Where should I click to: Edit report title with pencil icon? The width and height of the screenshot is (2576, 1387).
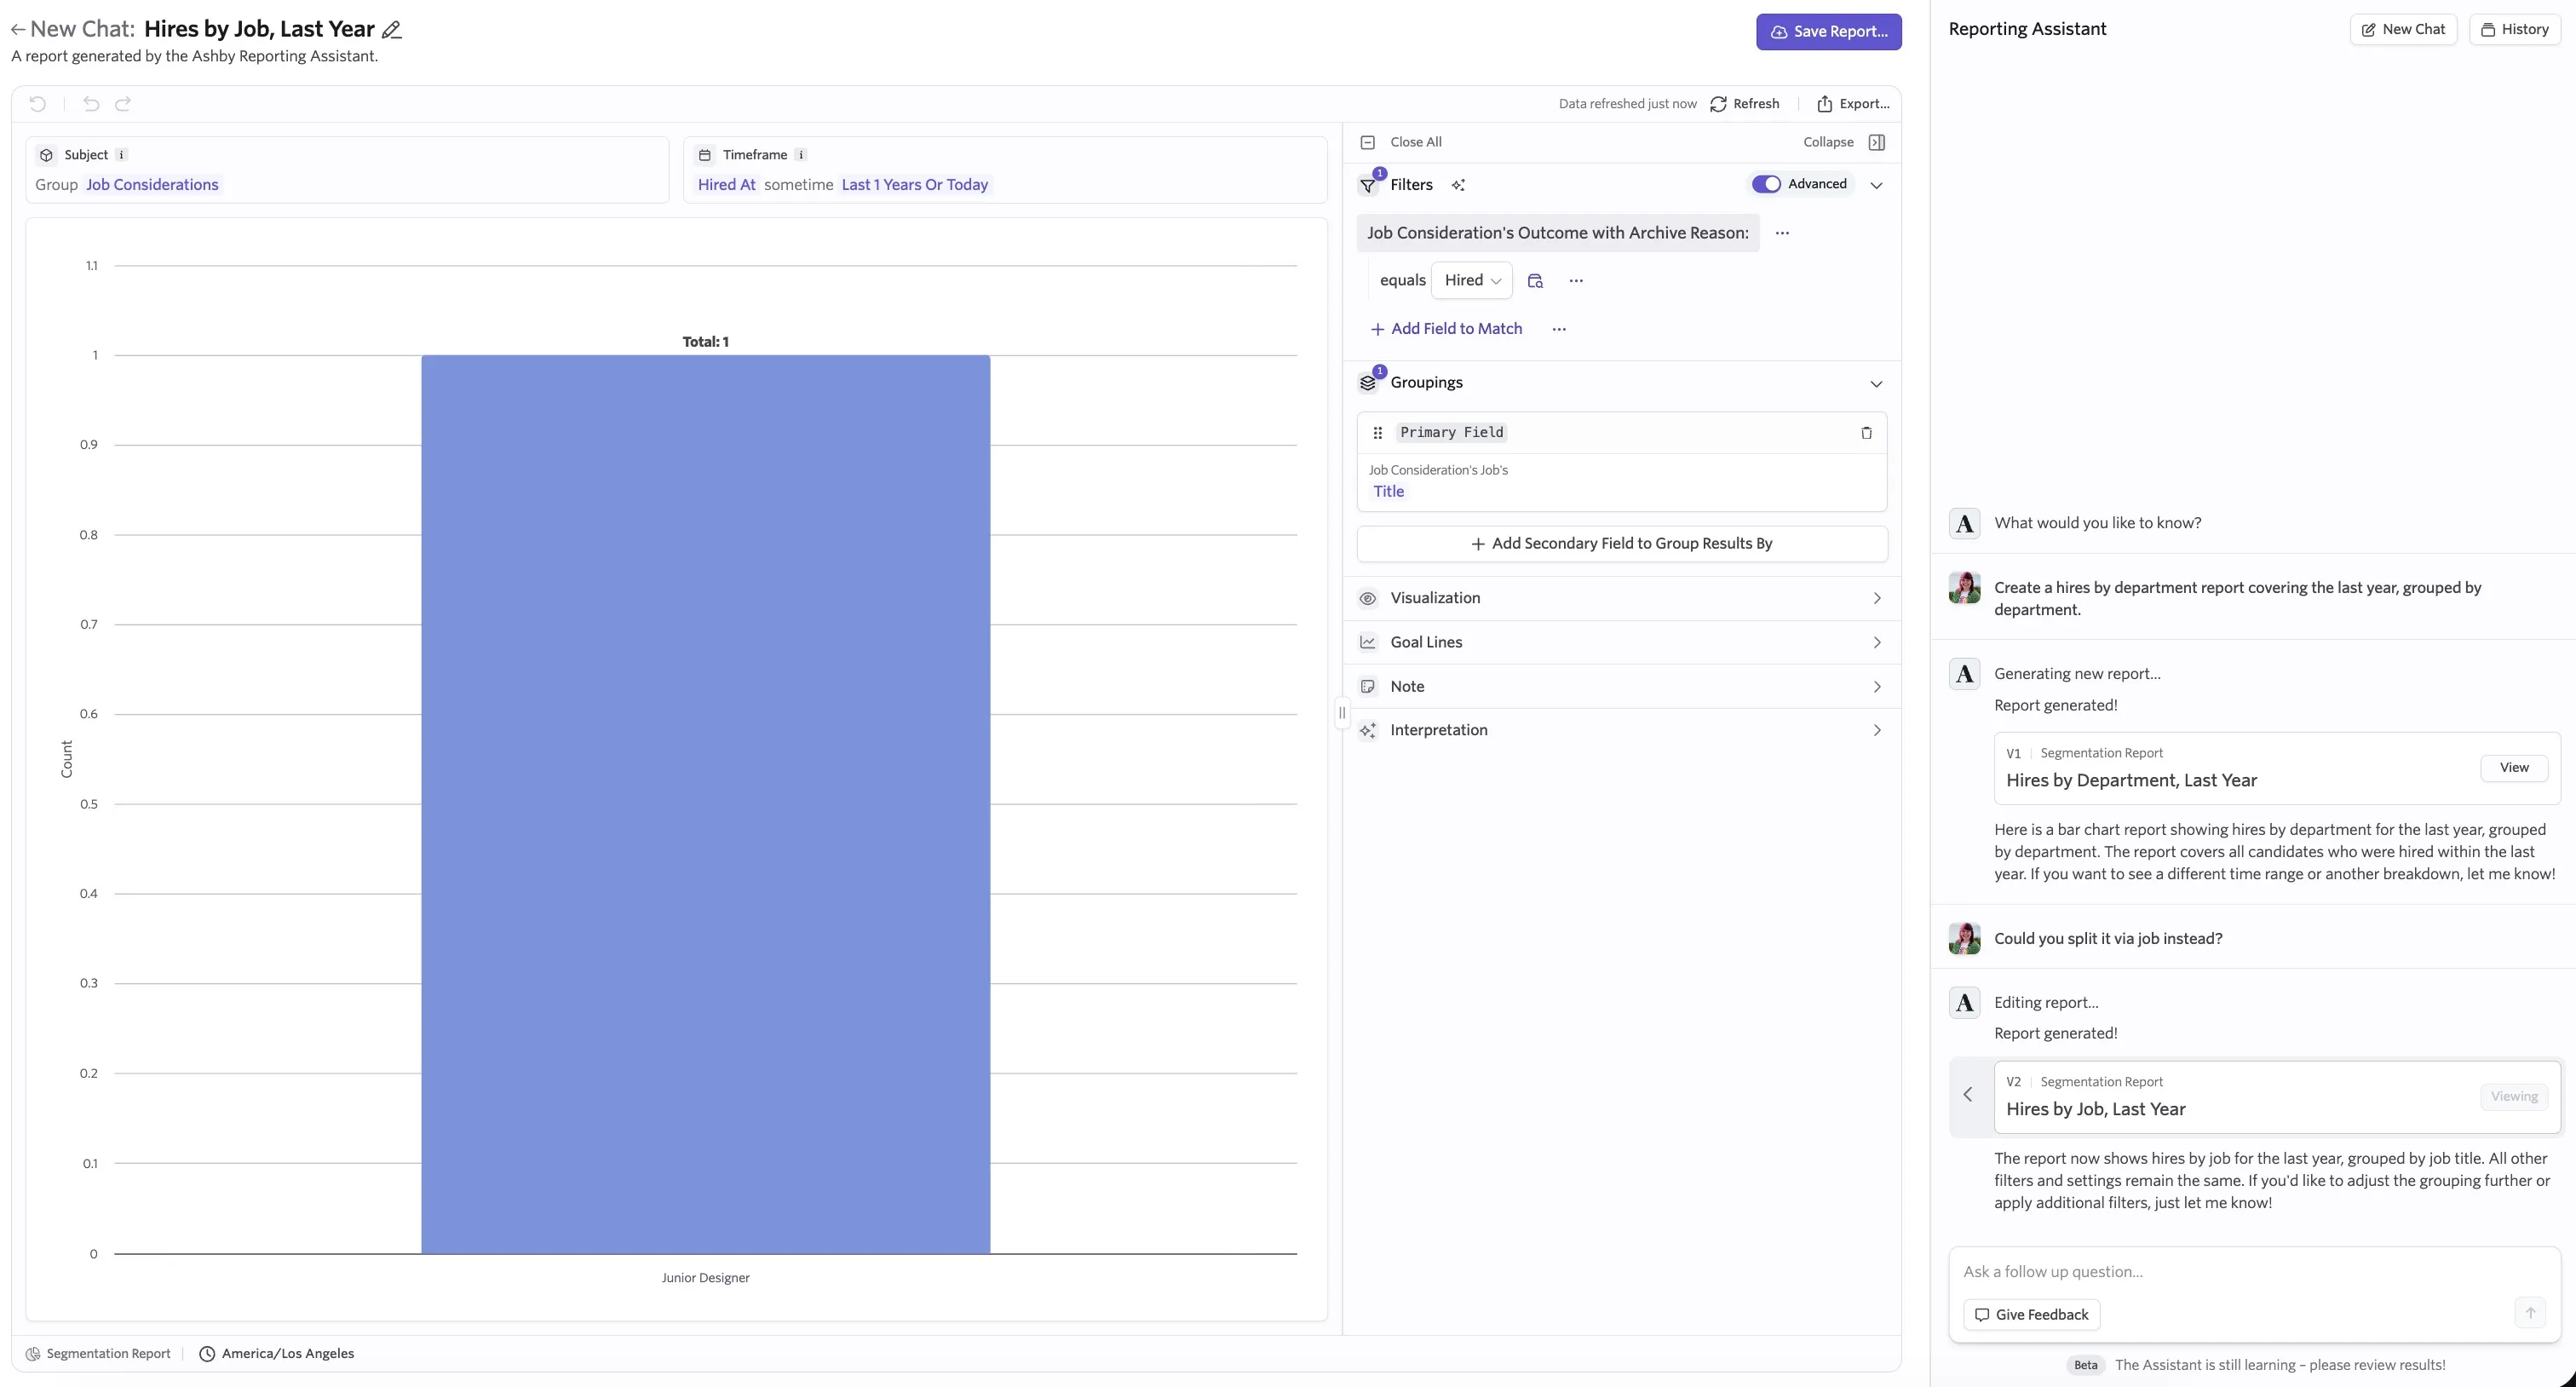coord(392,30)
